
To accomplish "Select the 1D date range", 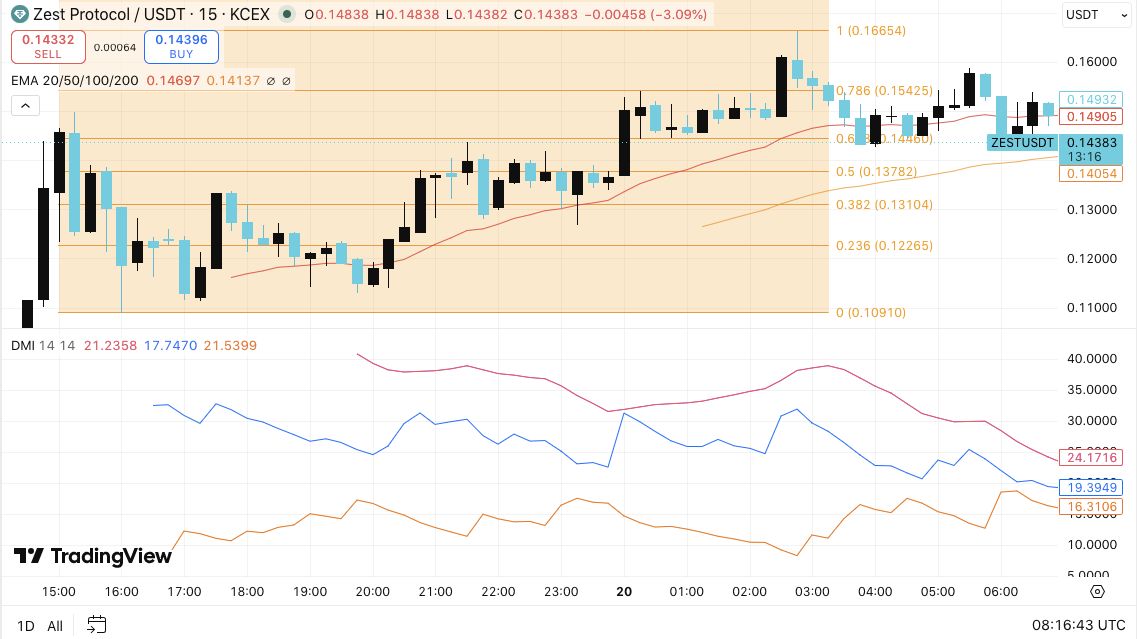I will pyautogui.click(x=26, y=625).
